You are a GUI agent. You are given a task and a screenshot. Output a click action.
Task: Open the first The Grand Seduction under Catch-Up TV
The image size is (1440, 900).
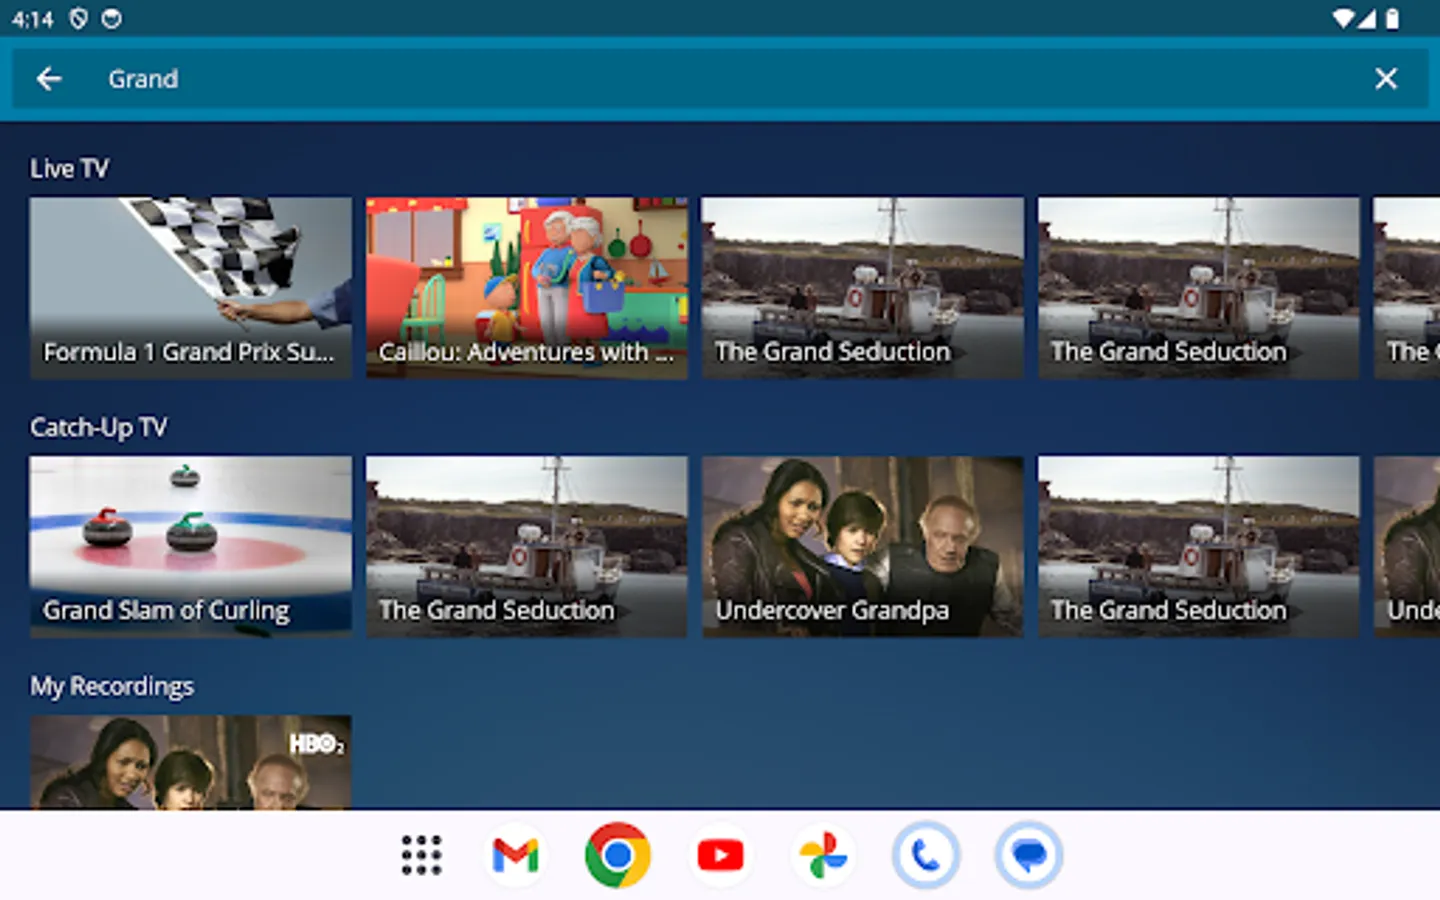[x=527, y=547]
